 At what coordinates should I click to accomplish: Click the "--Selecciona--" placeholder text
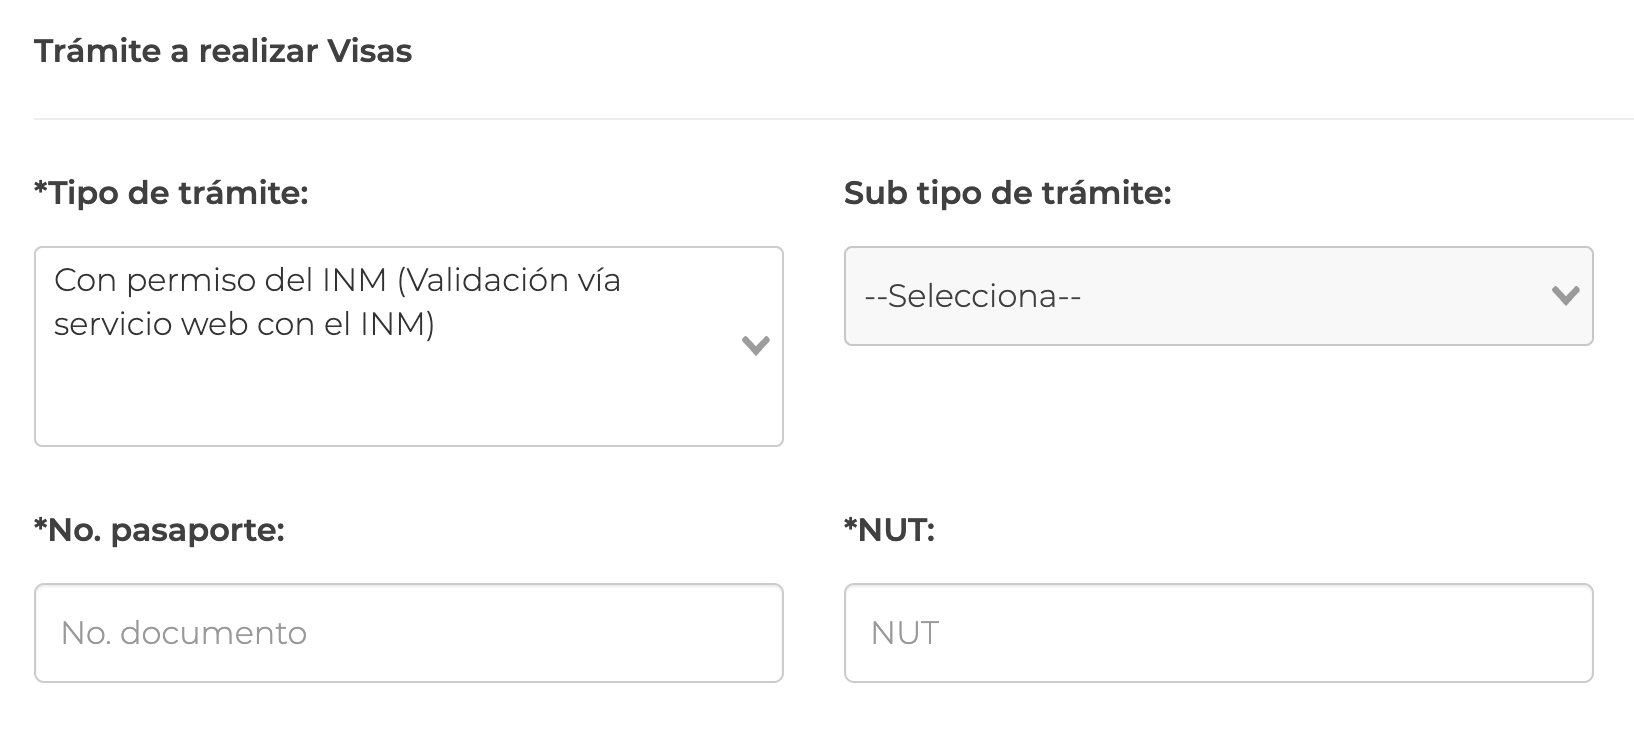(x=972, y=296)
